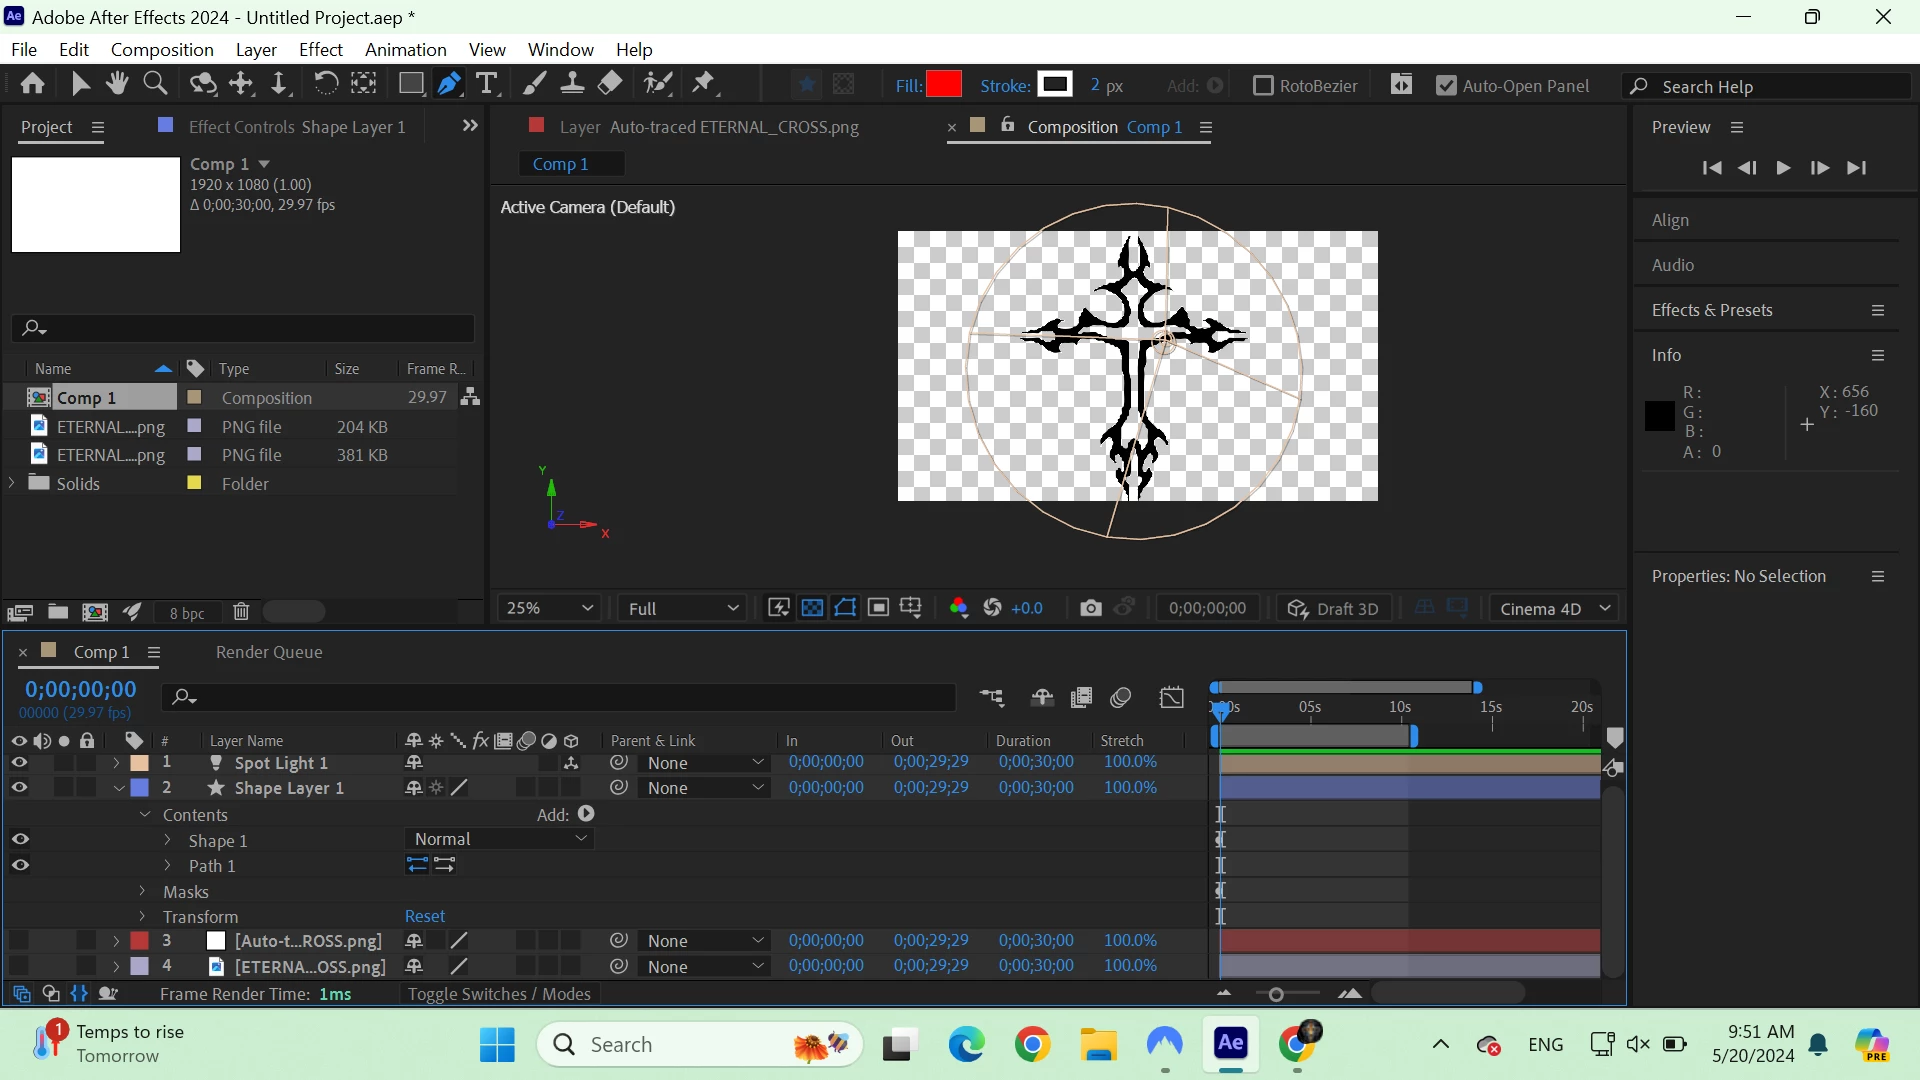The image size is (1920, 1080).
Task: Select the Hand tool
Action: coord(117,84)
